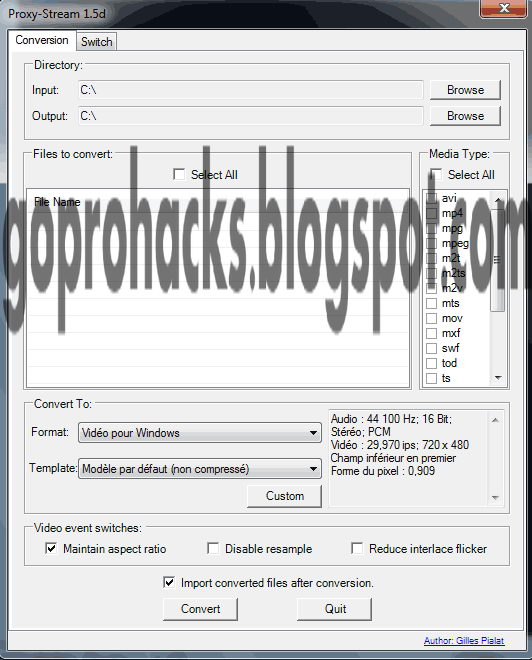Screen dimensions: 532x660
Task: Click format info box scroll up arrow
Action: [x=495, y=420]
